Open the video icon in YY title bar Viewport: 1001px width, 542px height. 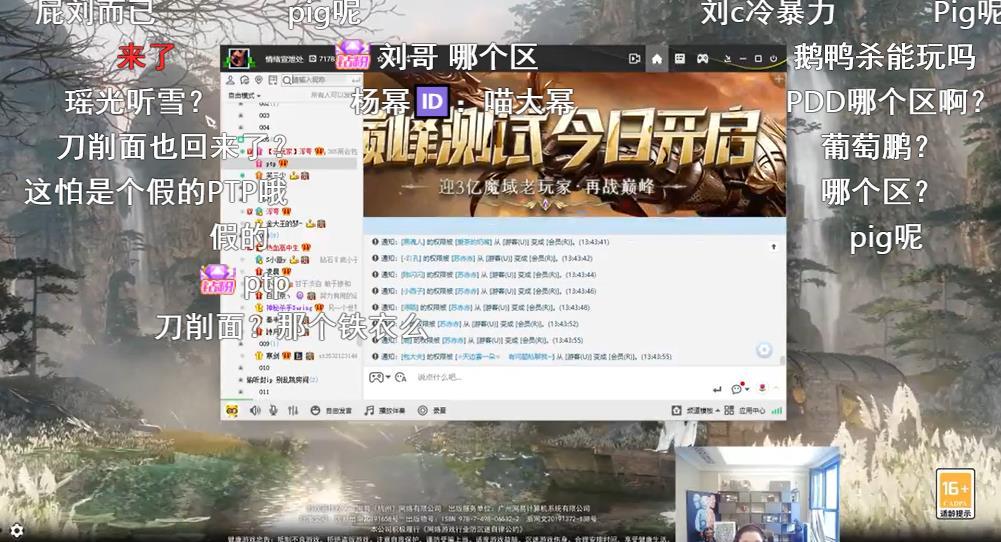[x=634, y=59]
